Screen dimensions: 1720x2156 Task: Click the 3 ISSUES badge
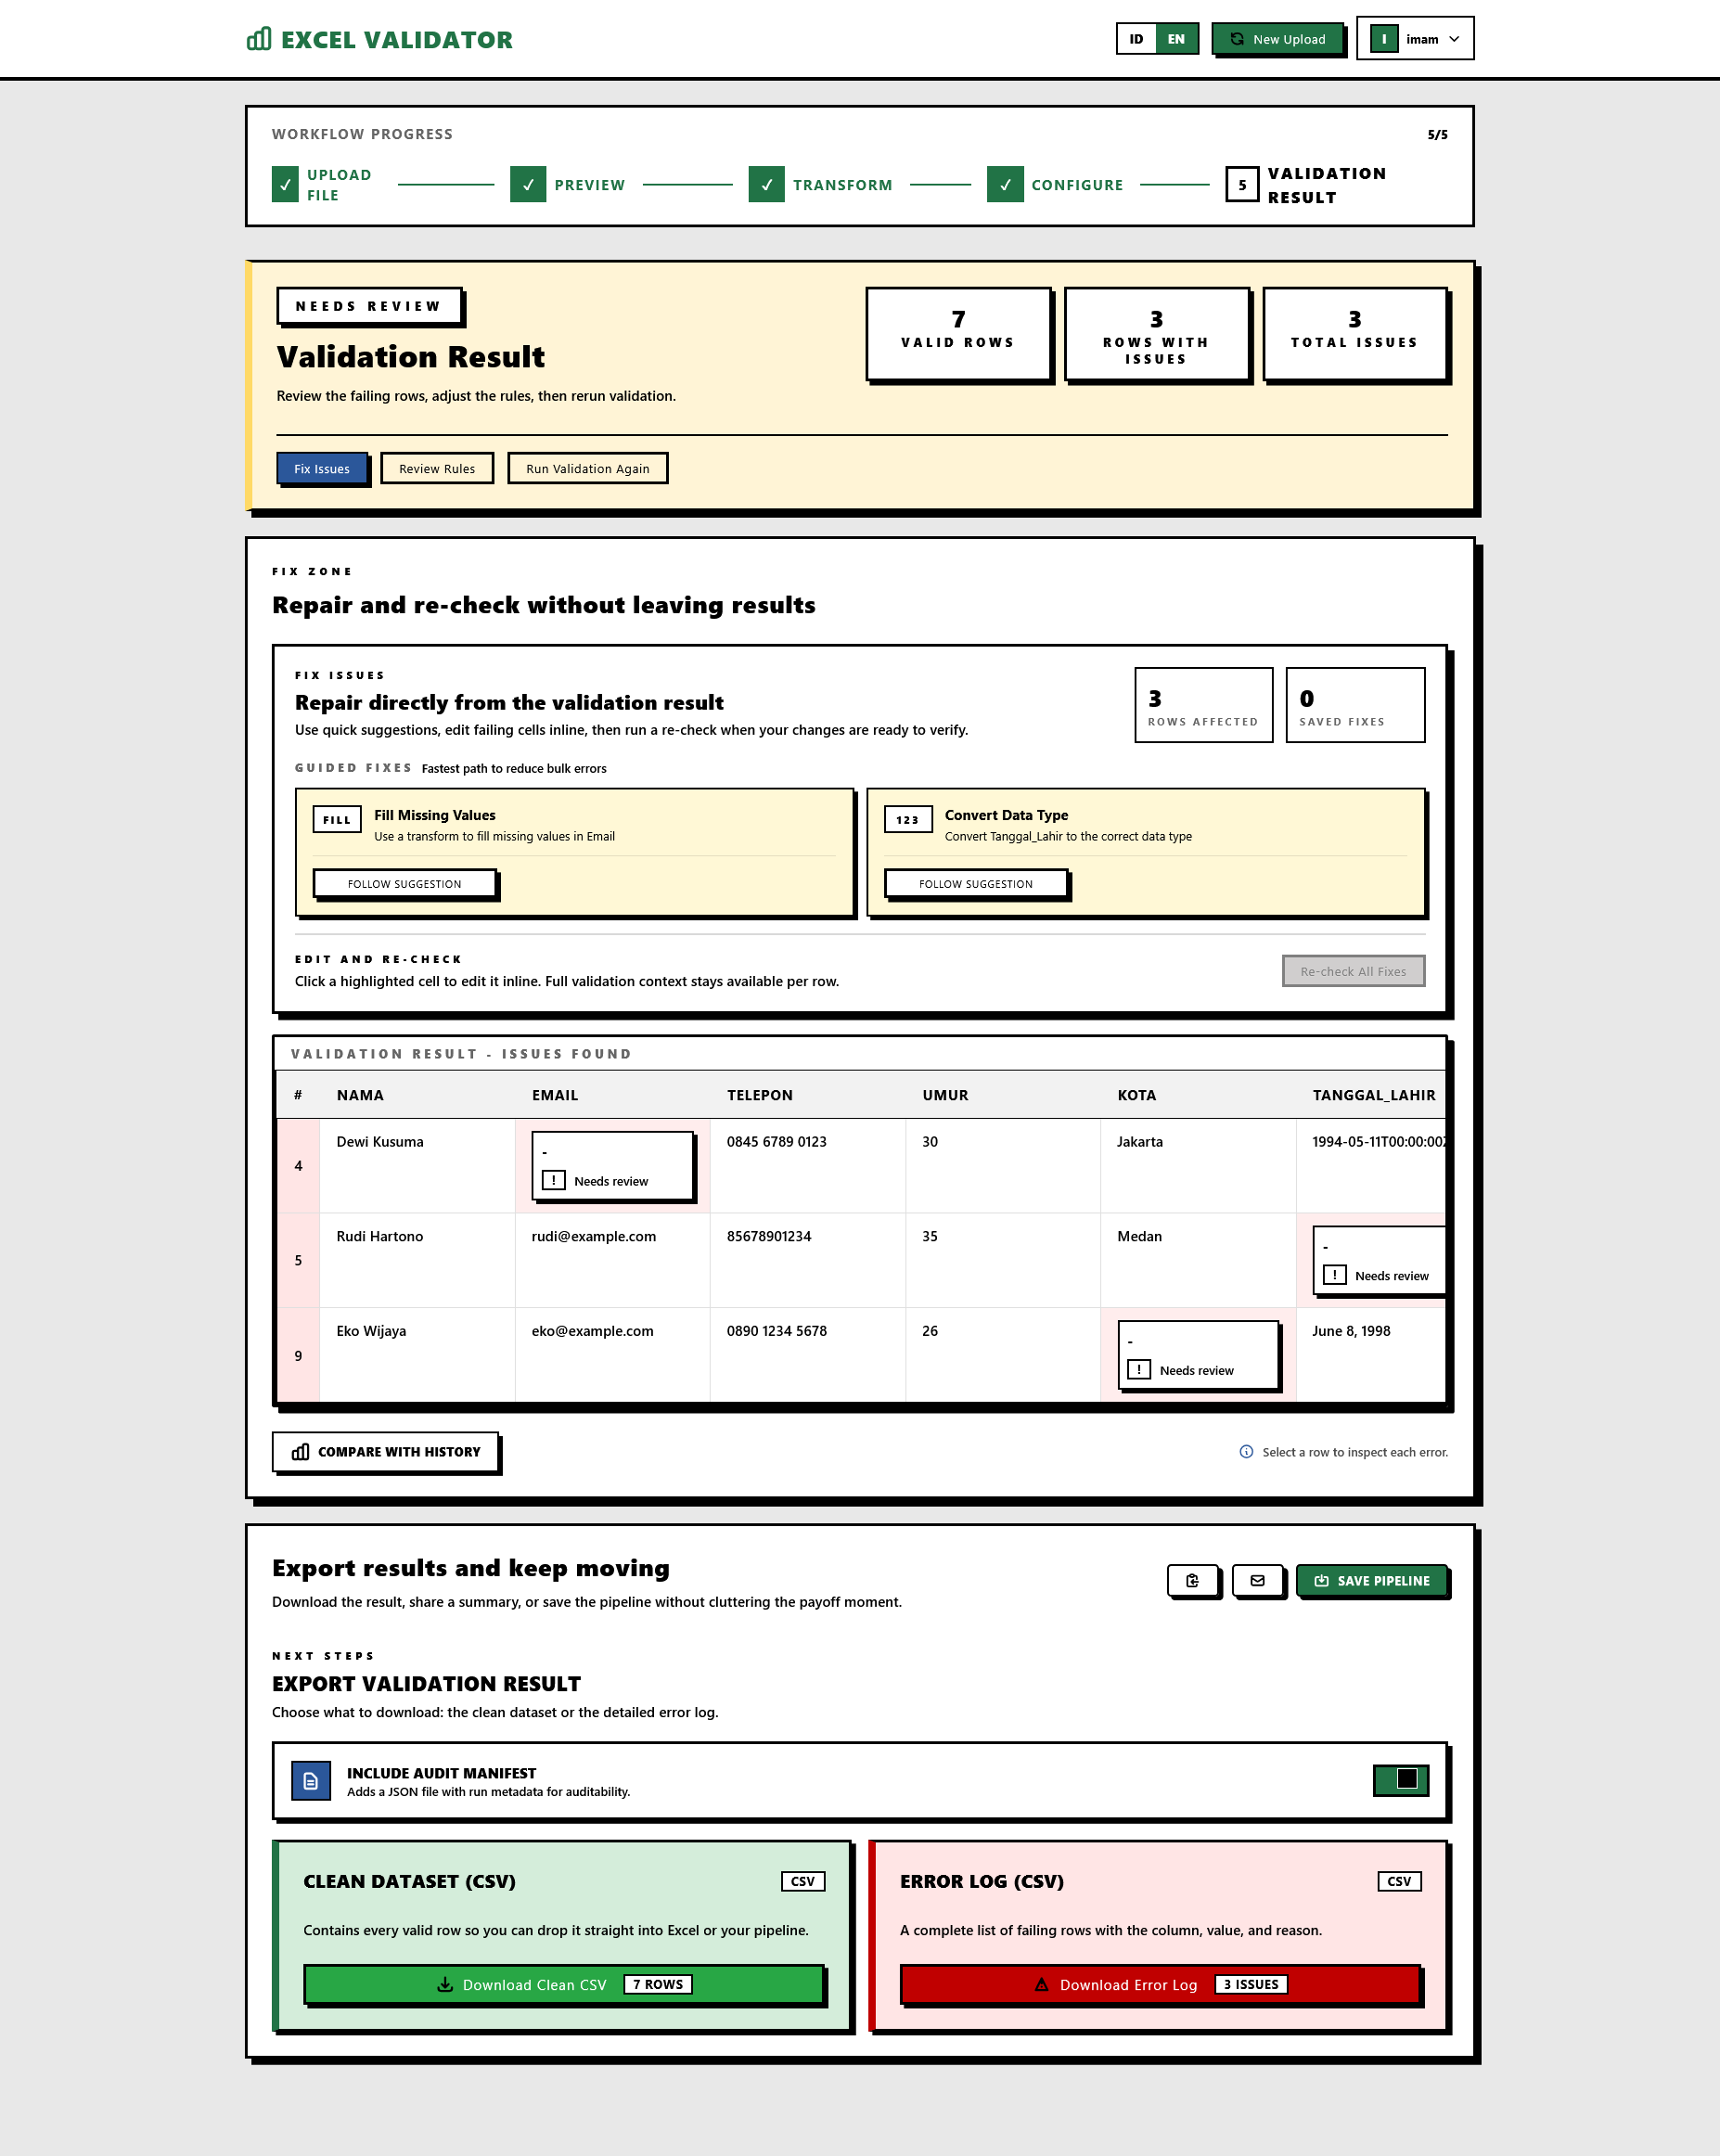(1251, 1985)
